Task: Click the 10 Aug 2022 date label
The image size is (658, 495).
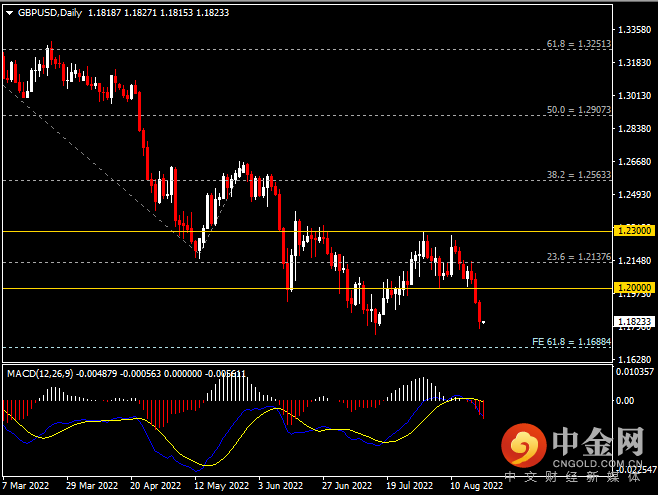Action: click(476, 485)
